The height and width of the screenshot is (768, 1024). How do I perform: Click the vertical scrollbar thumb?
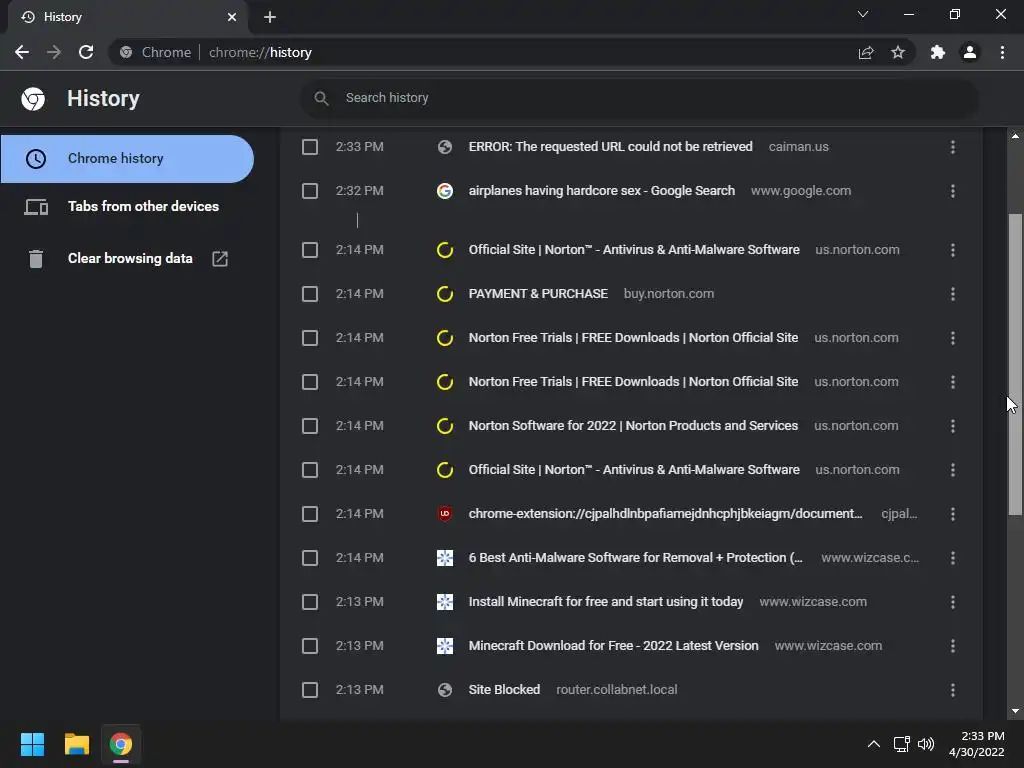coord(1015,364)
